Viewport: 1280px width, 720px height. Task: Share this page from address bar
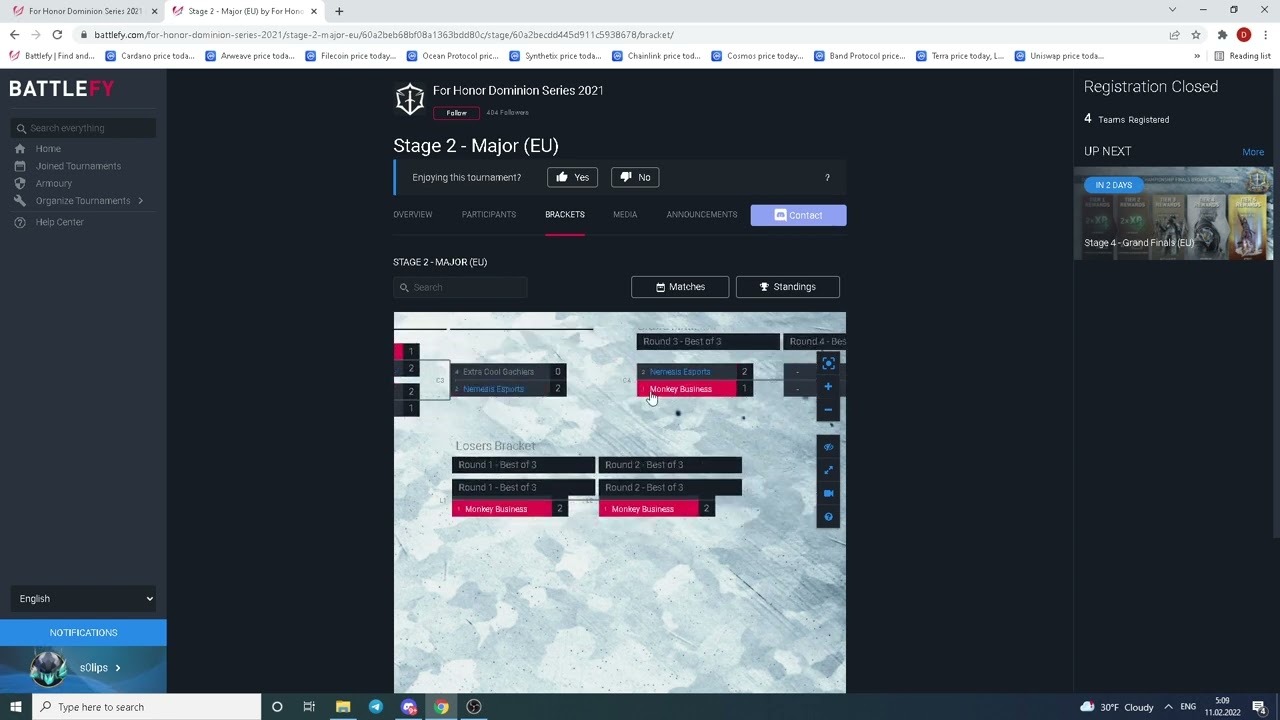[1175, 35]
